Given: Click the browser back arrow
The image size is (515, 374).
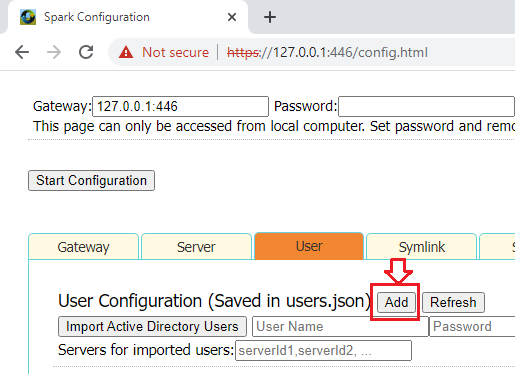Looking at the screenshot, I should pyautogui.click(x=22, y=52).
